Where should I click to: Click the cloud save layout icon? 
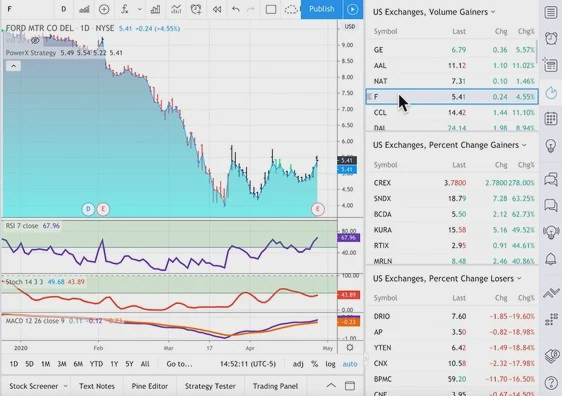291,9
